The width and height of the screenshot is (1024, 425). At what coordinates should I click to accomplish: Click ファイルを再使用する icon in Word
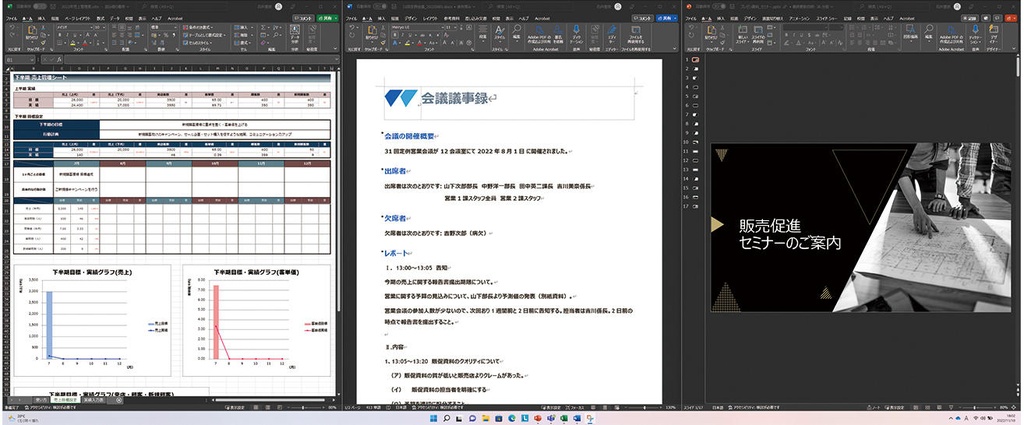pos(635,29)
